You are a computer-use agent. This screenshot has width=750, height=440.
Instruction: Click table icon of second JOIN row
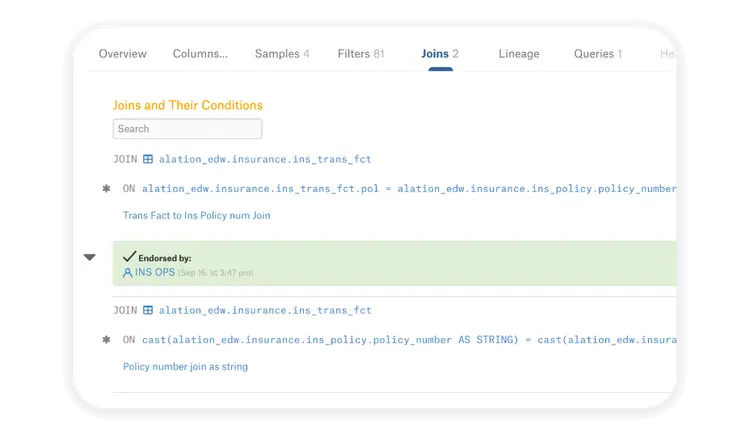148,310
